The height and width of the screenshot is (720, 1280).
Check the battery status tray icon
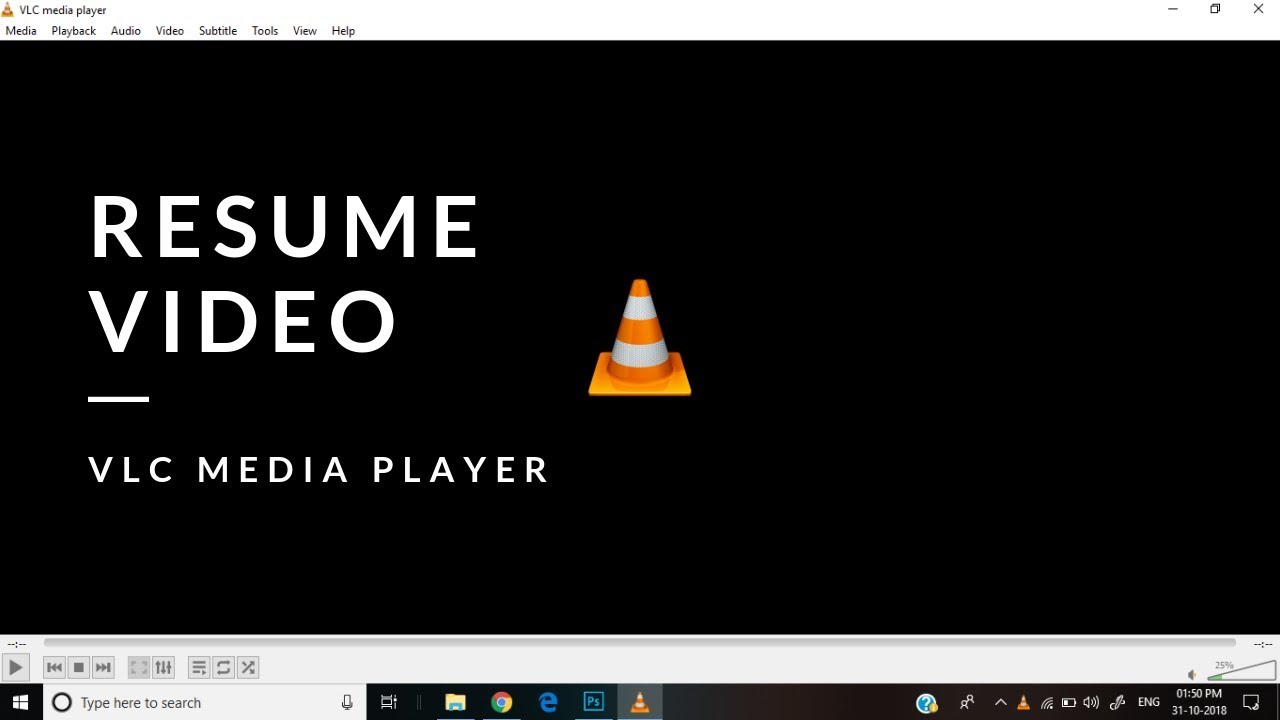tap(1069, 703)
